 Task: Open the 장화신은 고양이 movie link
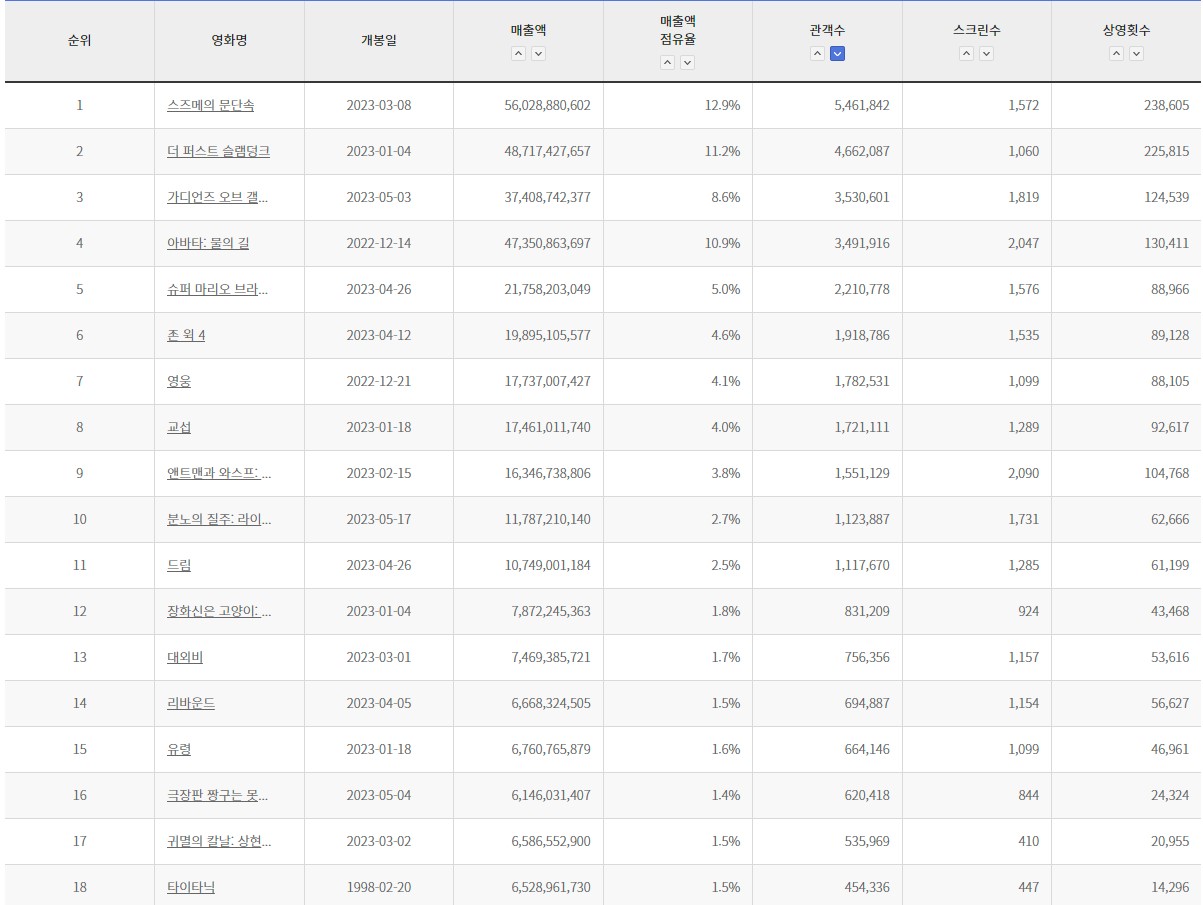[219, 611]
